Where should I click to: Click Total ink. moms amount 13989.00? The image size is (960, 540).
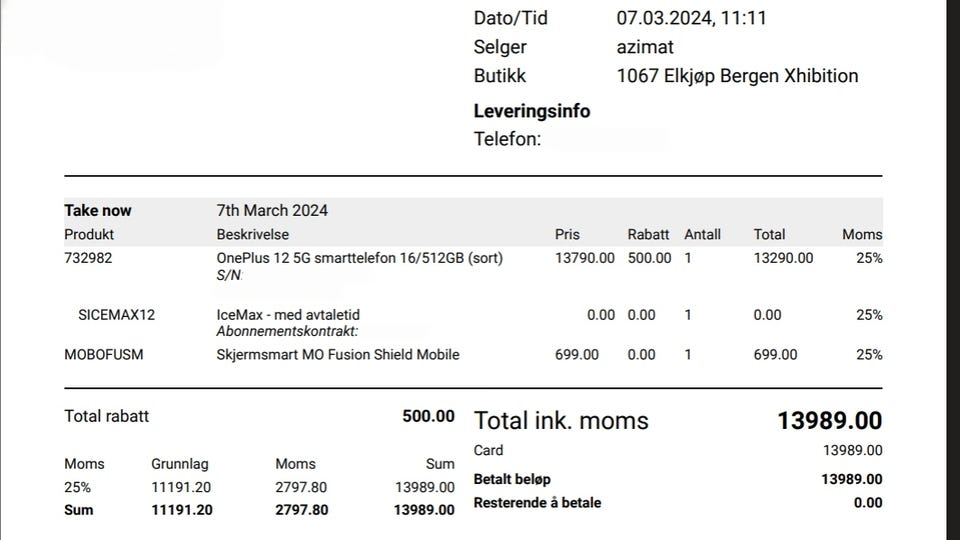pyautogui.click(x=829, y=421)
